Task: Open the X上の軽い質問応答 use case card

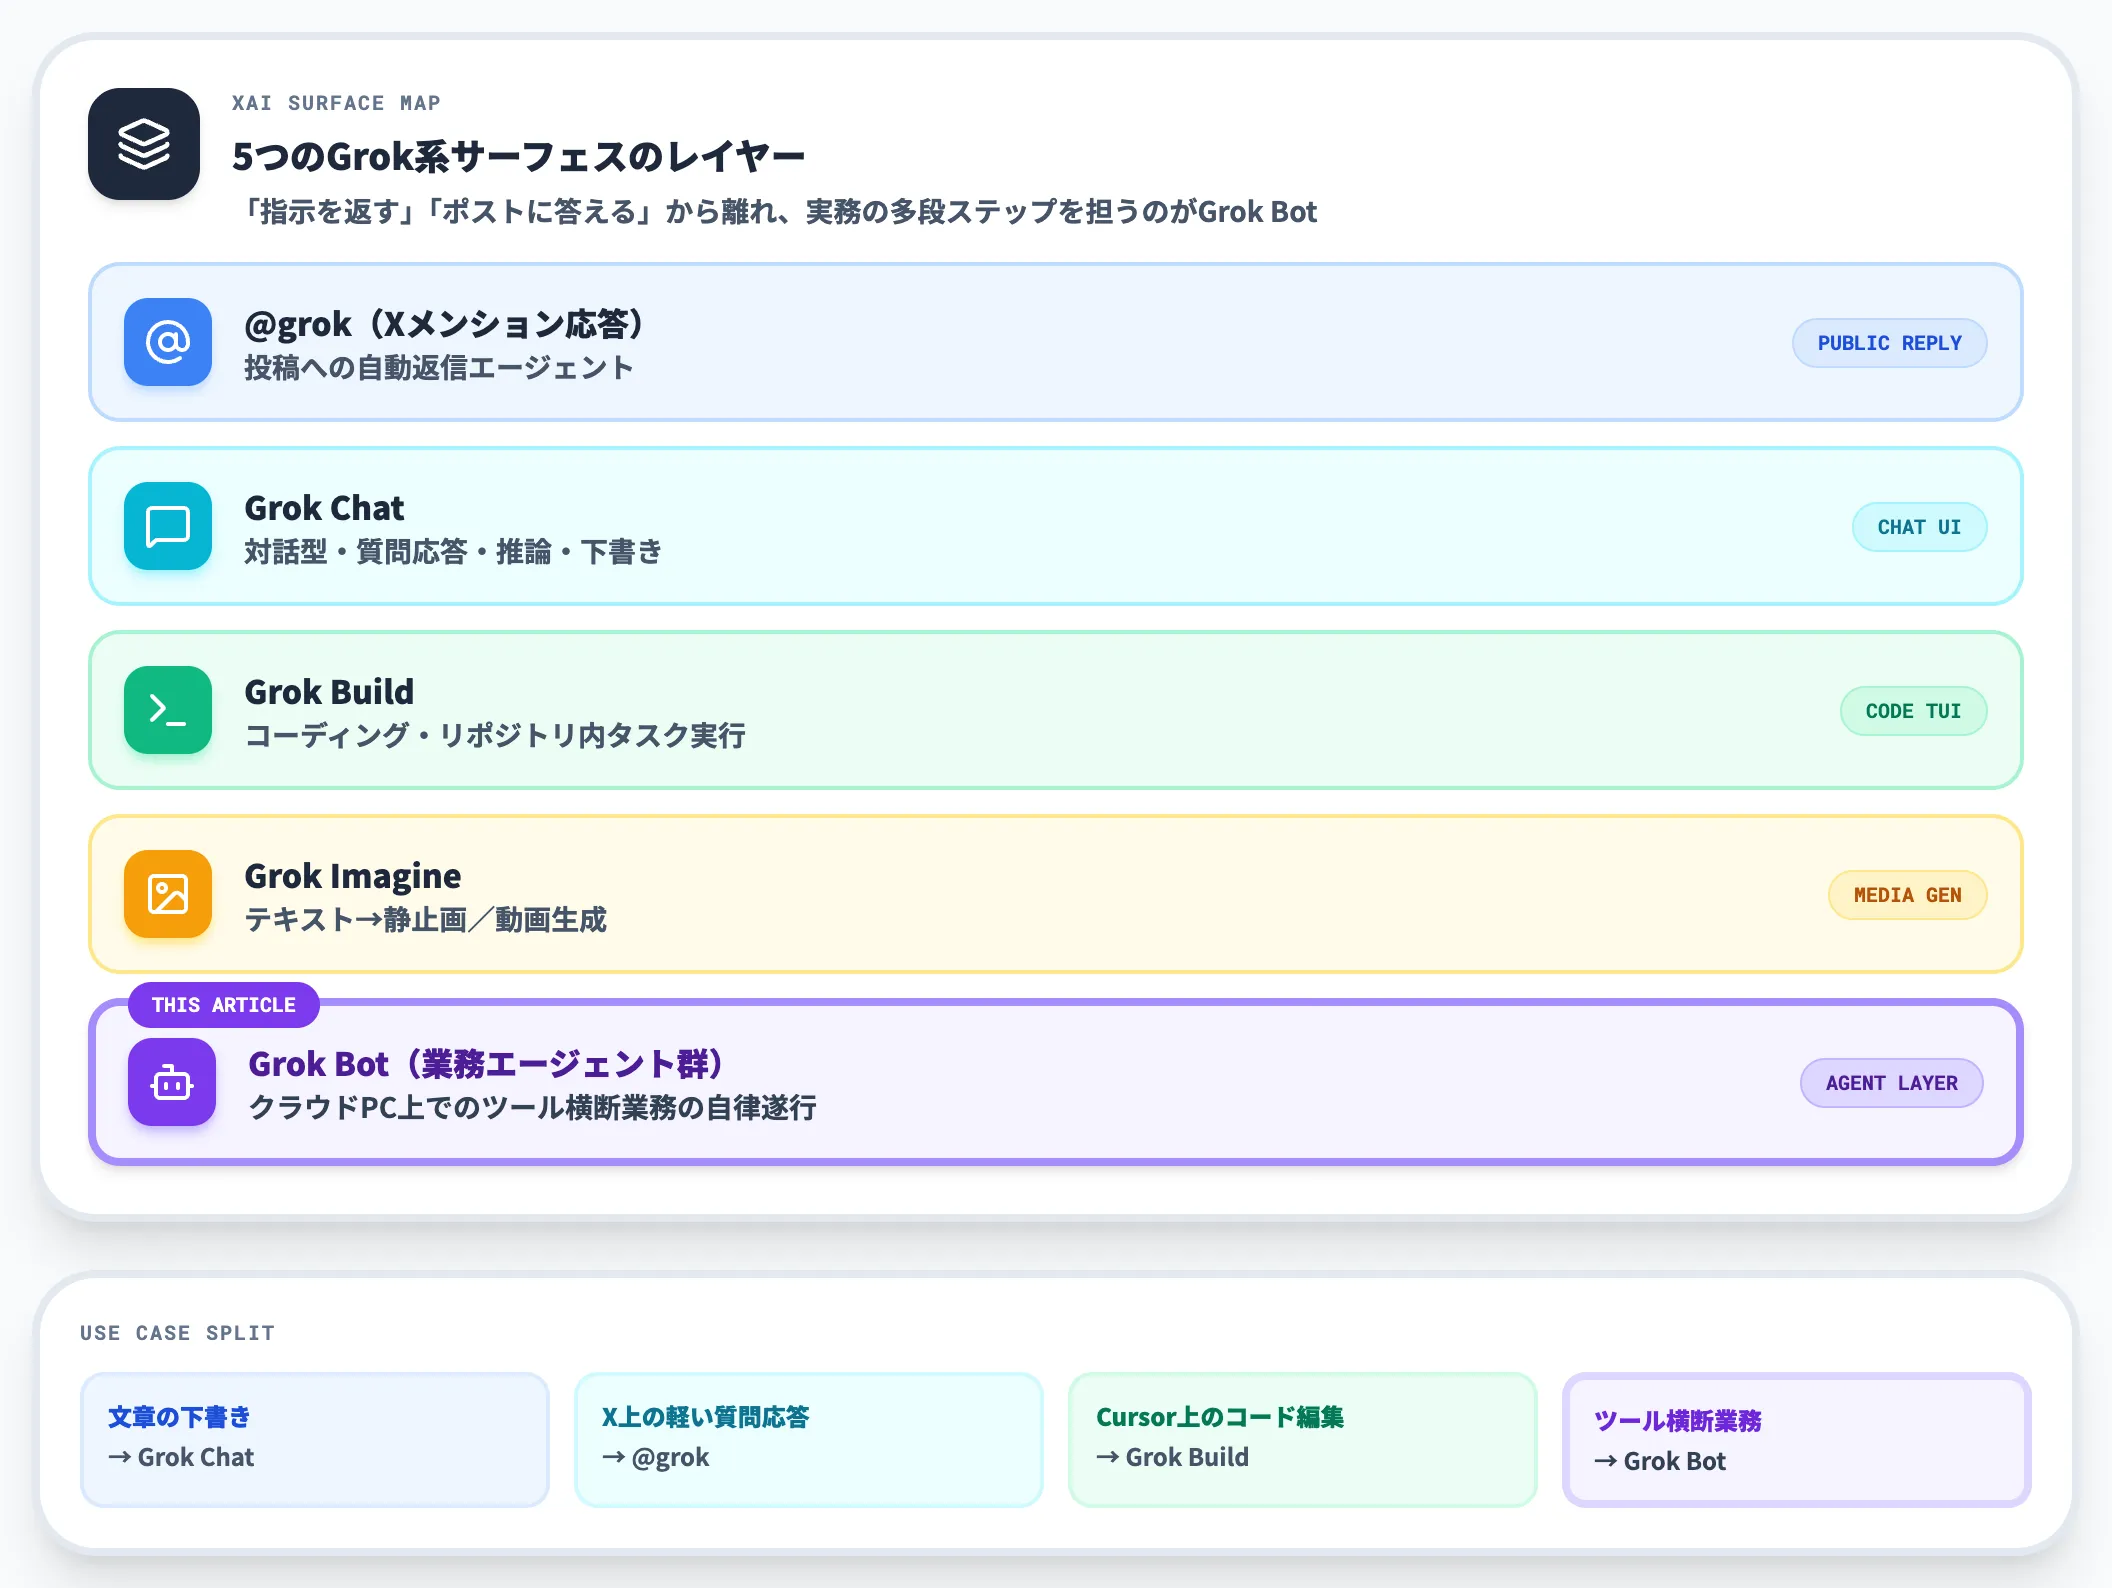Action: pyautogui.click(x=809, y=1440)
